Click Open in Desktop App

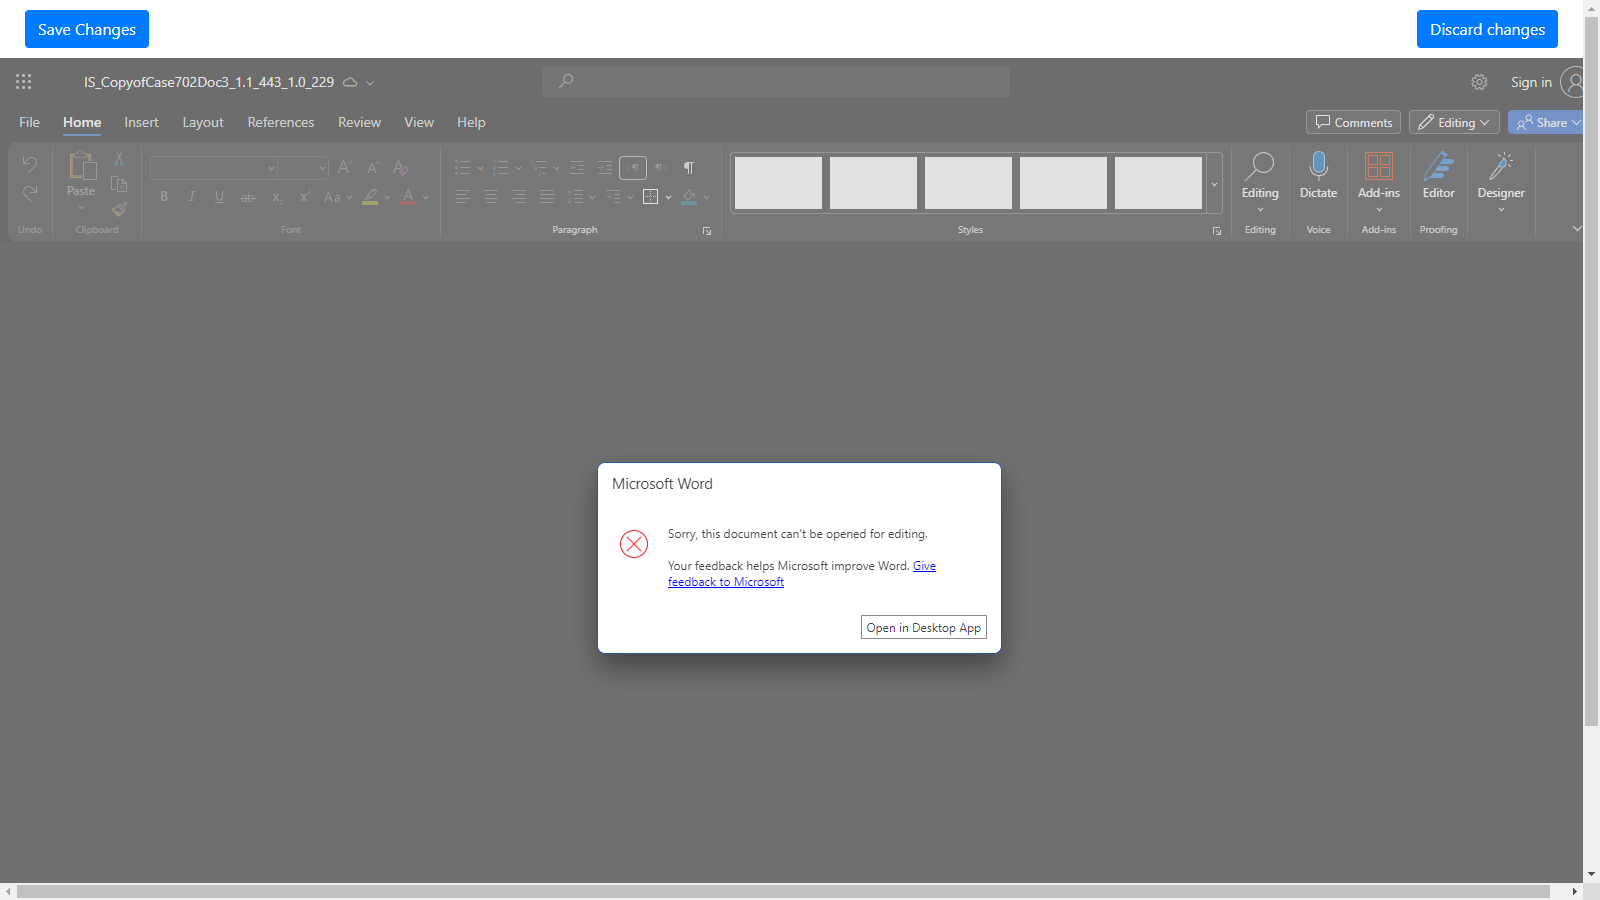click(x=923, y=627)
